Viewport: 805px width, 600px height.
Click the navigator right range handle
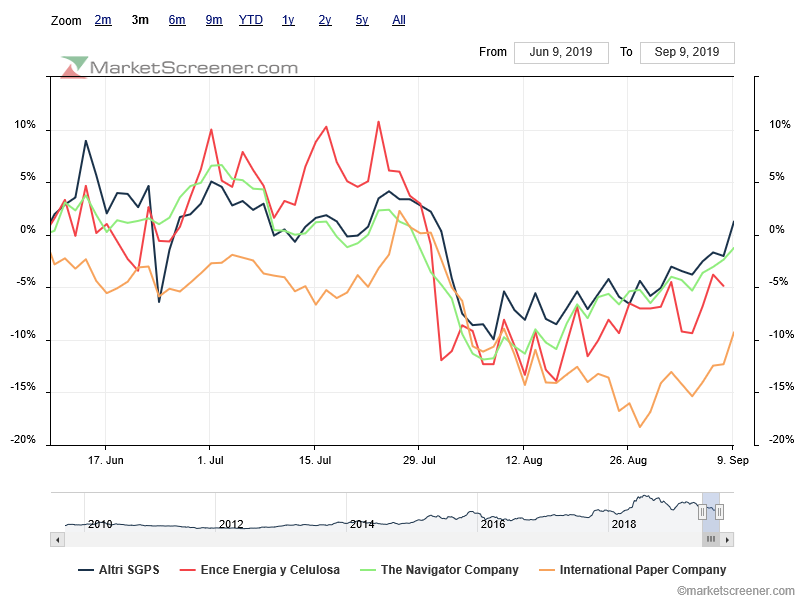click(719, 512)
